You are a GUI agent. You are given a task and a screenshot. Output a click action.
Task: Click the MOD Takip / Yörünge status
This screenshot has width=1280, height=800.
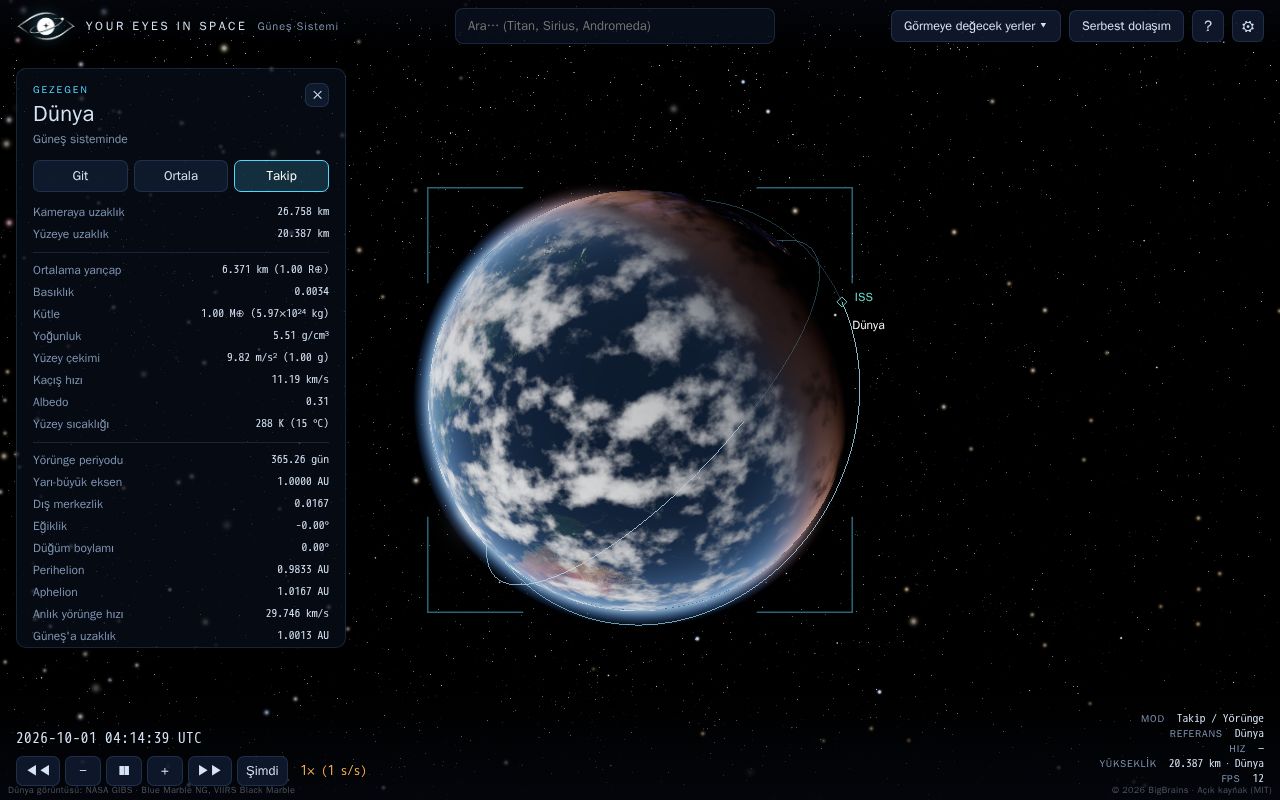click(1202, 718)
